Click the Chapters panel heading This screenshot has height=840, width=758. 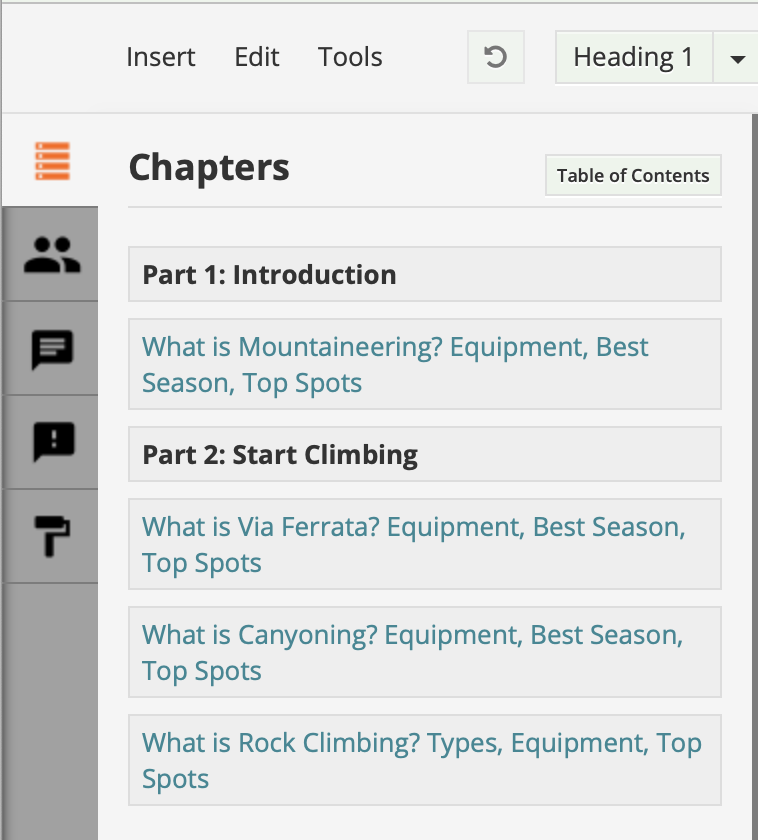[x=209, y=167]
